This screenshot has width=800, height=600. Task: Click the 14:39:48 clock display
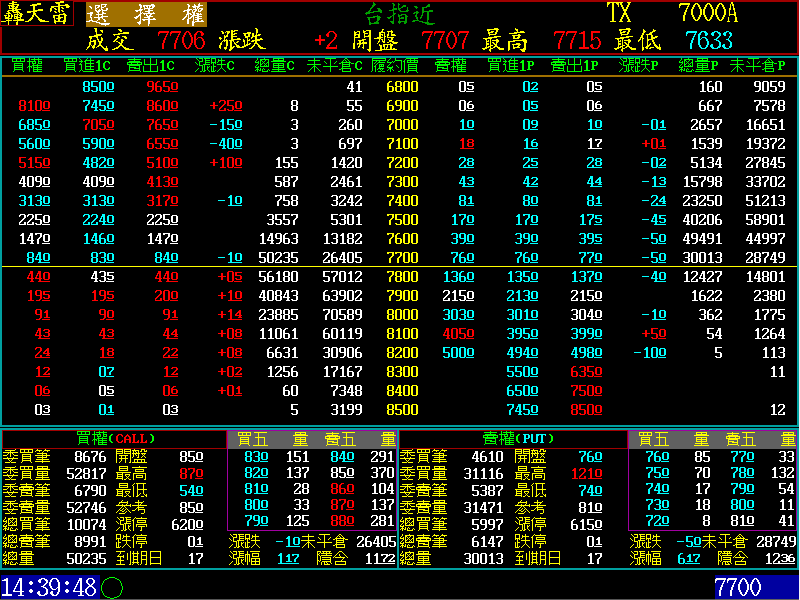coord(50,588)
